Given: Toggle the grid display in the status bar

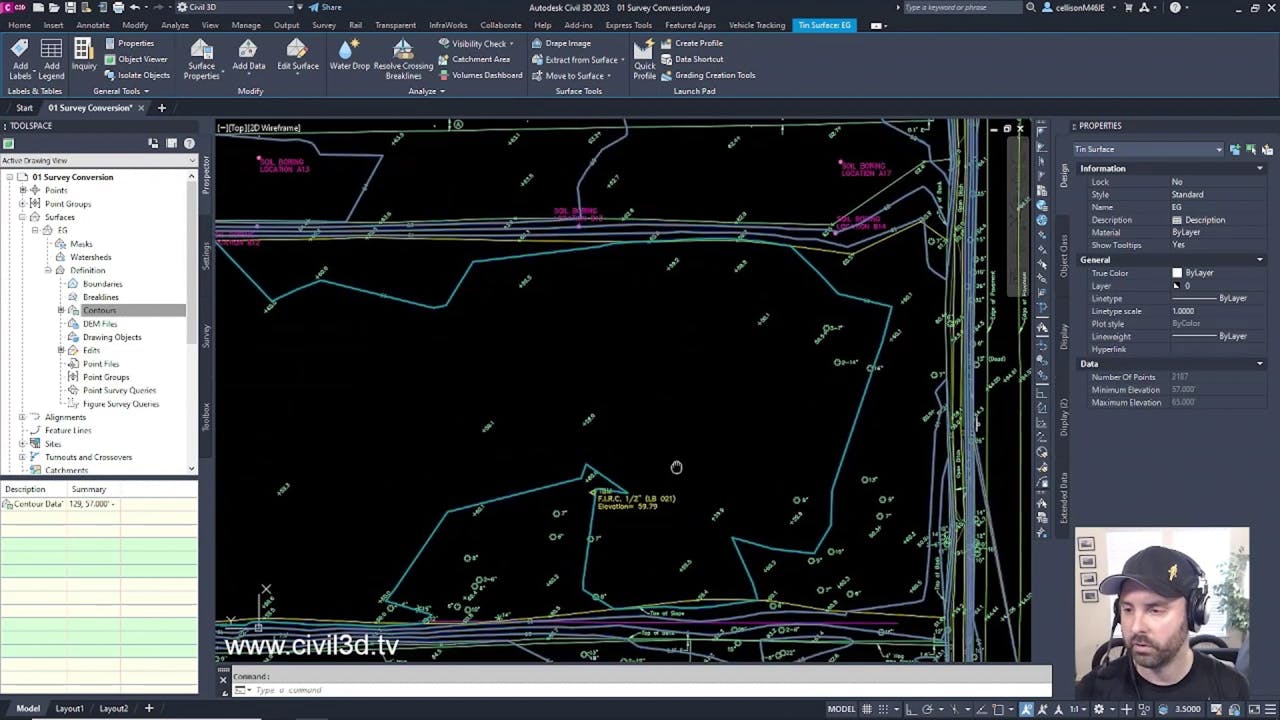Looking at the screenshot, I should tap(866, 708).
